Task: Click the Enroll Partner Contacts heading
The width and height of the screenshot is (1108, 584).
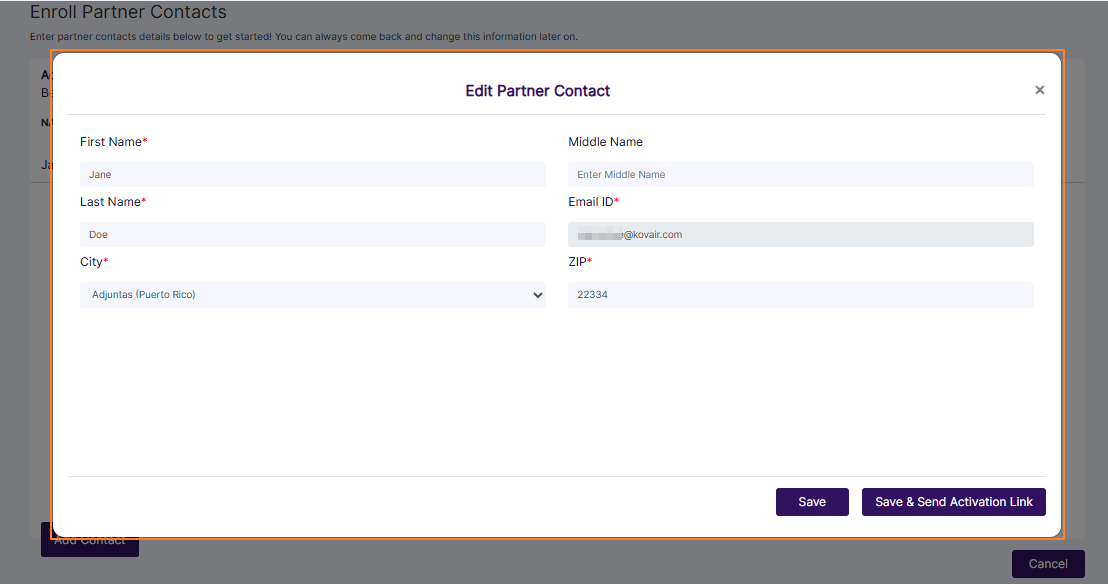Action: pyautogui.click(x=128, y=12)
